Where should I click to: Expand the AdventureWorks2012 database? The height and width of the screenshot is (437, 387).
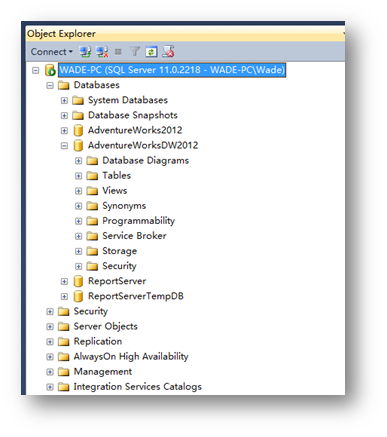point(64,131)
